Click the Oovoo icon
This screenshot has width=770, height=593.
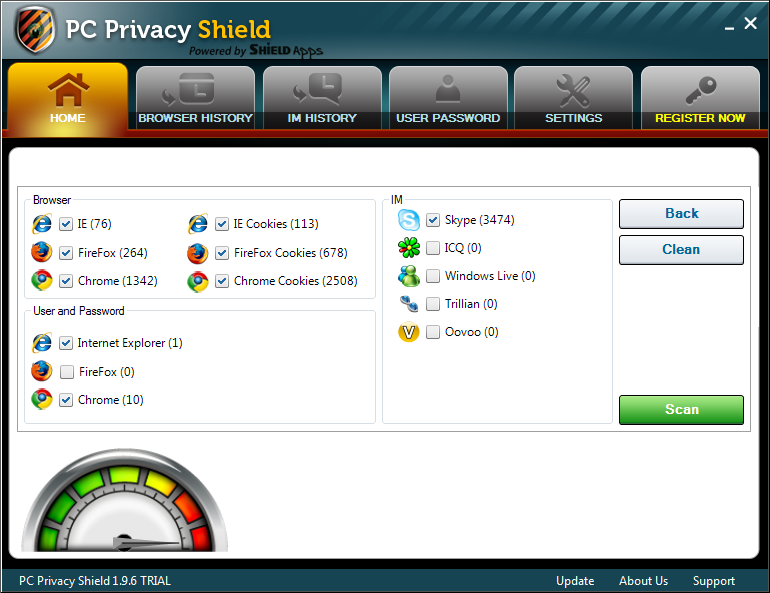click(x=409, y=332)
